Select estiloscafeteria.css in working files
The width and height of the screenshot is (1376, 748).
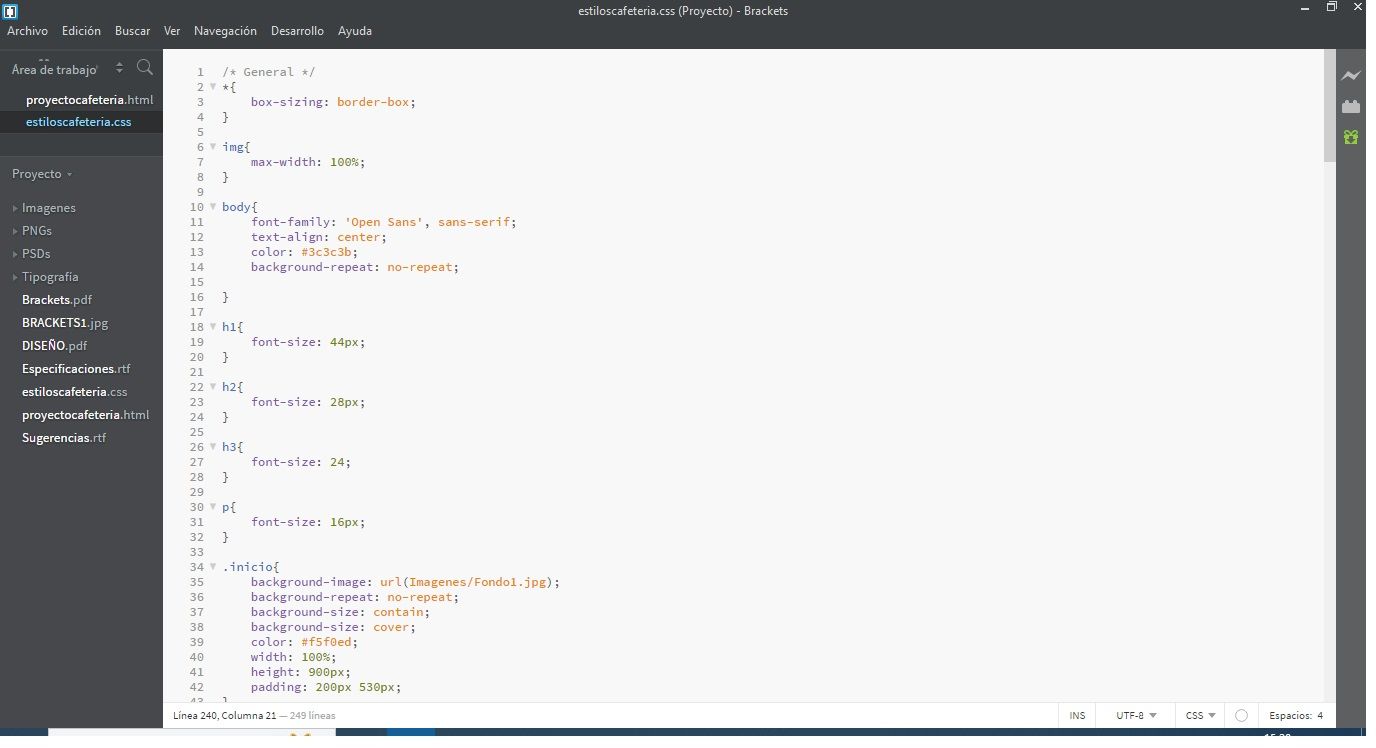point(79,122)
